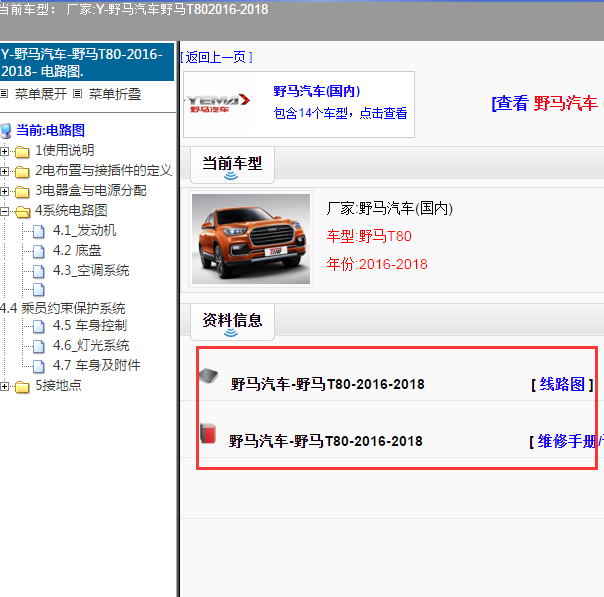Click the page icon for 4.3_空调系统
Screen dimensions: 604x597
[x=39, y=272]
